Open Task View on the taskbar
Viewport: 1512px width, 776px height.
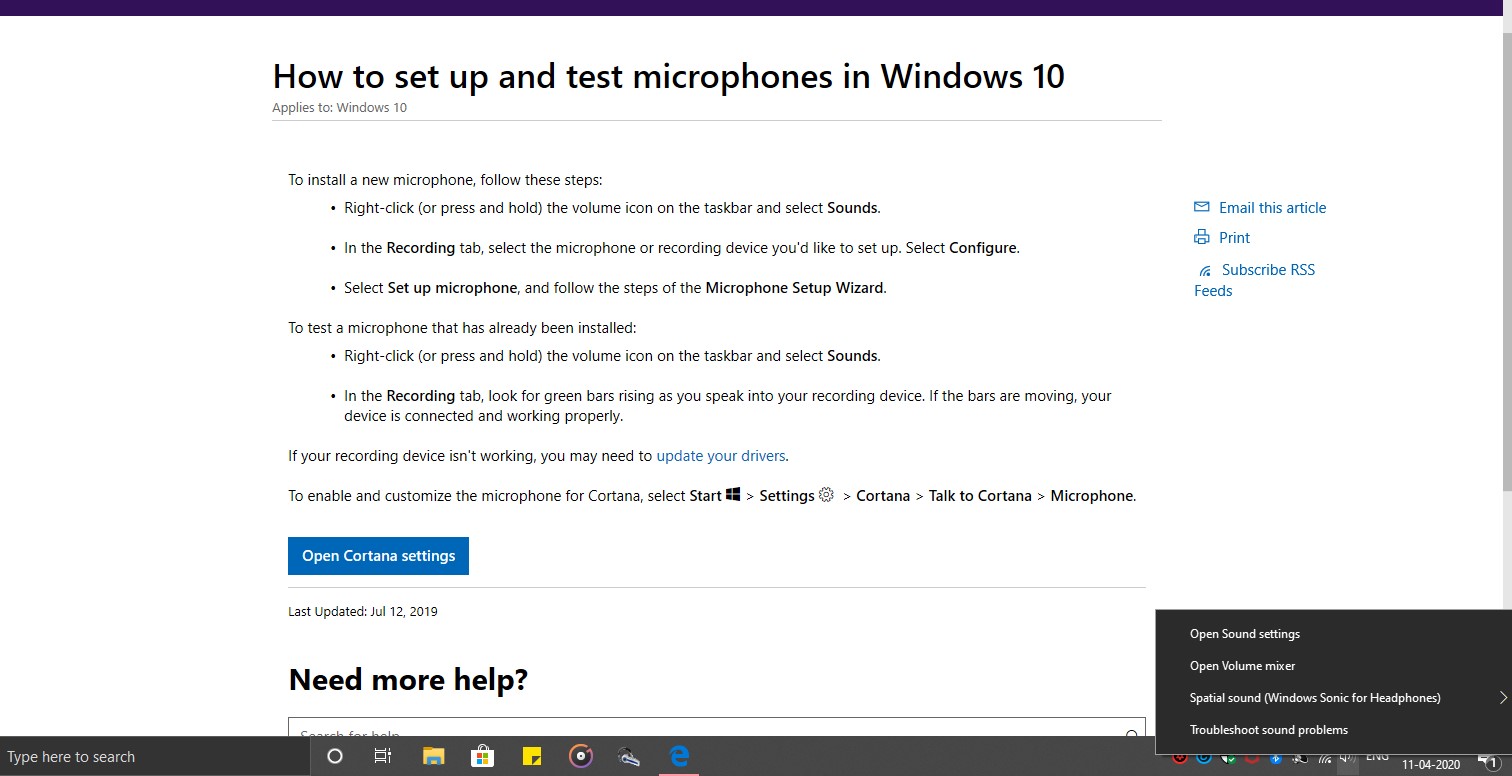point(382,757)
